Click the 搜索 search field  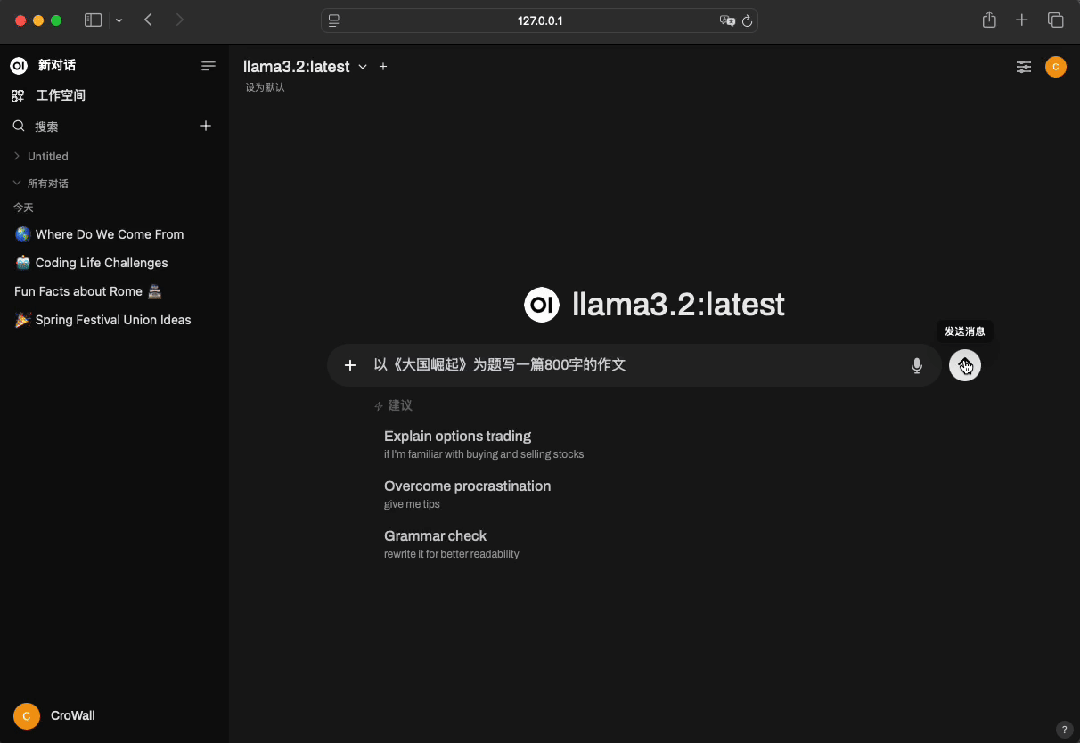click(47, 126)
